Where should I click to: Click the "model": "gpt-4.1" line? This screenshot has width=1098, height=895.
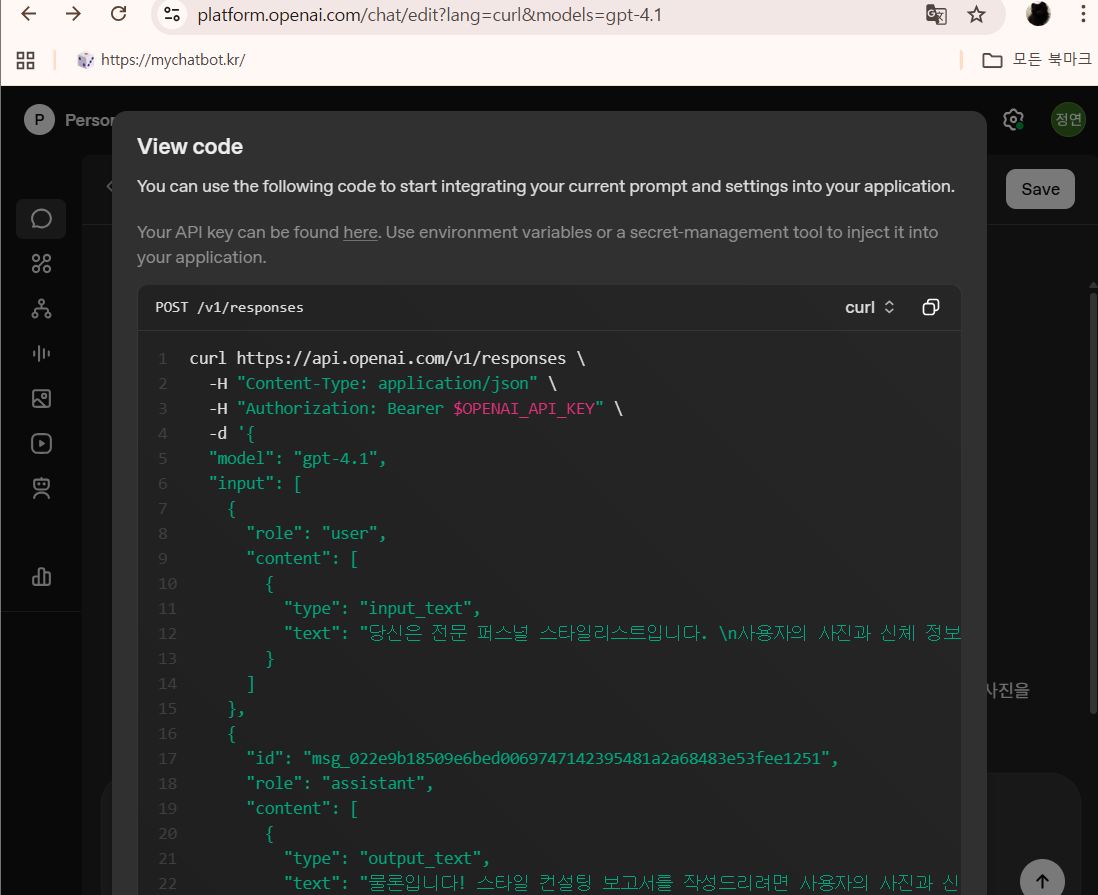298,459
